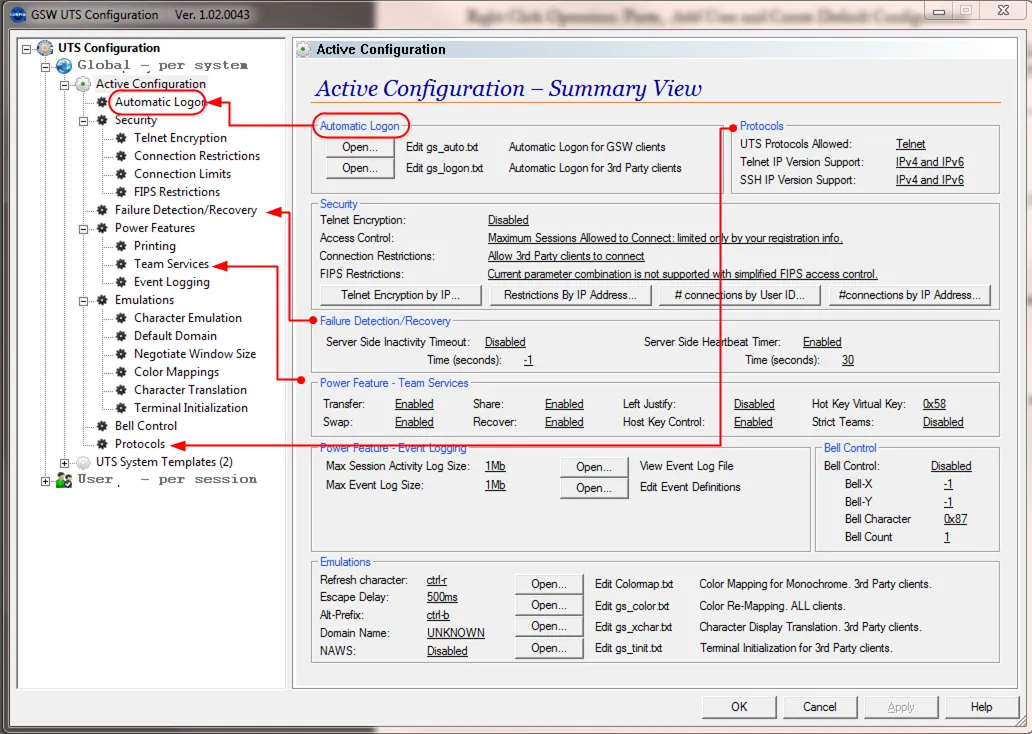The width and height of the screenshot is (1032, 734).
Task: Click the UTS System Templates node icon
Action: [83, 462]
